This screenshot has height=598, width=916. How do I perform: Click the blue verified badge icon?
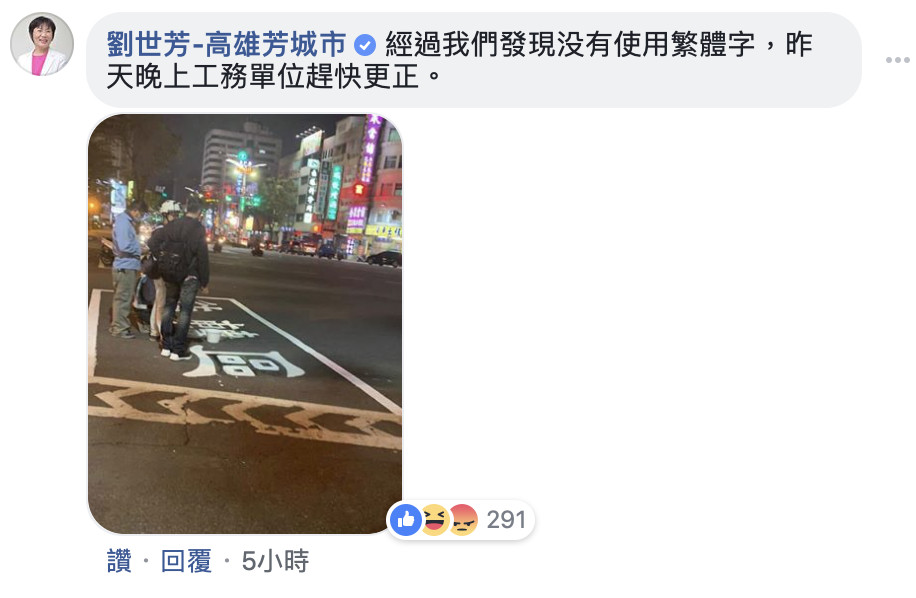click(365, 45)
